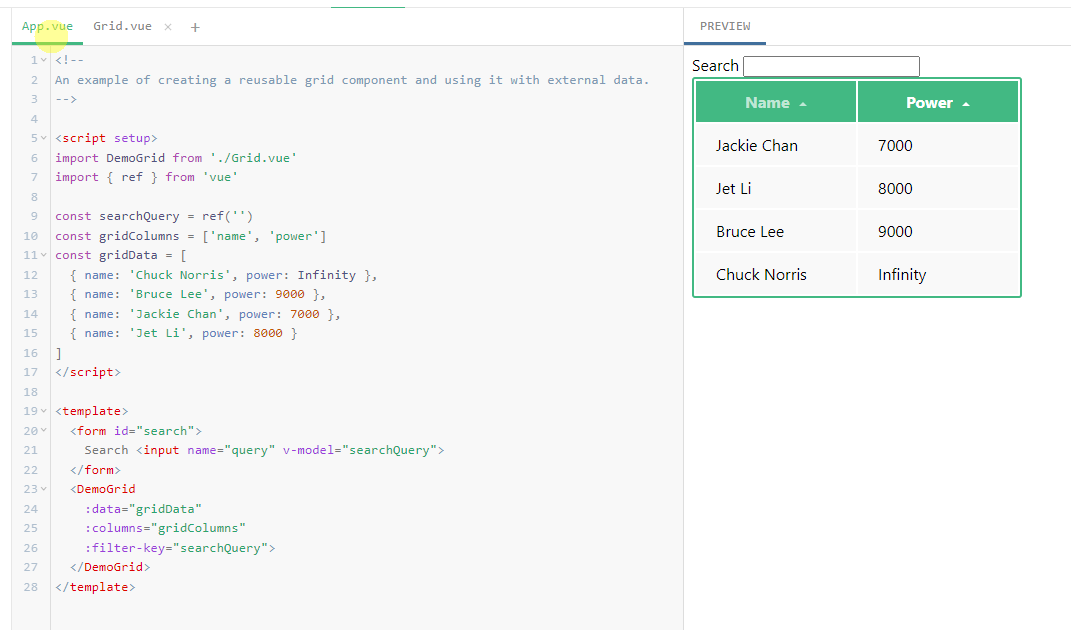Select the PREVIEW tab
This screenshot has height=630, width=1071.
point(725,26)
